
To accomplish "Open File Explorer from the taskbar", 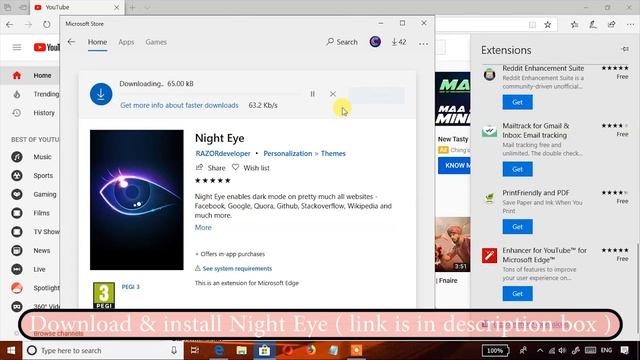I will click(242, 350).
